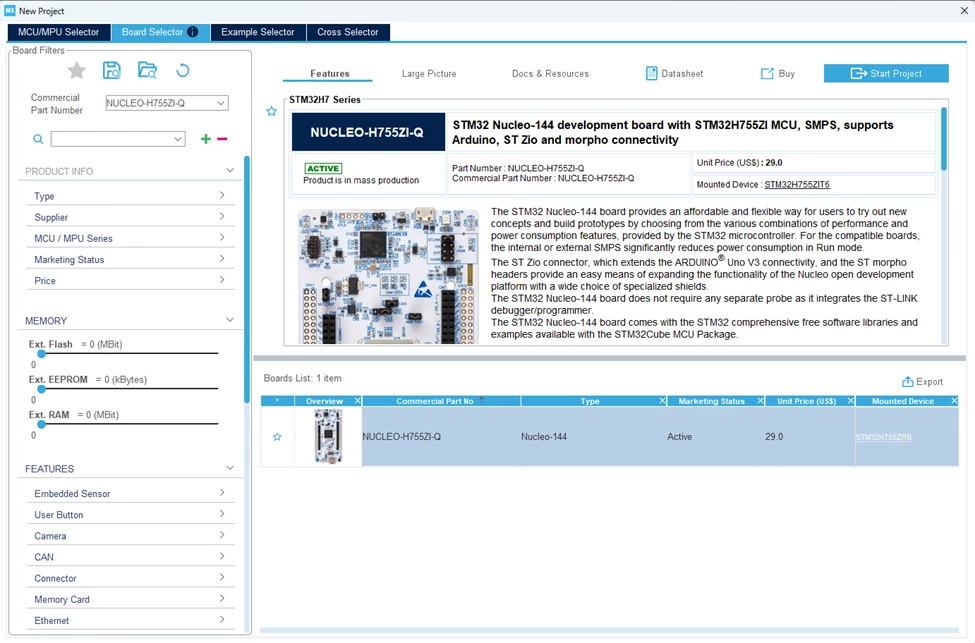Open the Docs & Resources tab

click(550, 73)
